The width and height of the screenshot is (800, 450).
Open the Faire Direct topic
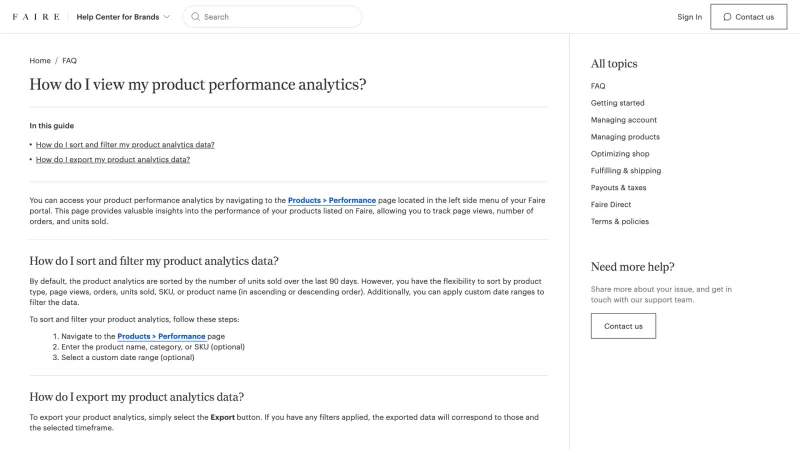[611, 205]
